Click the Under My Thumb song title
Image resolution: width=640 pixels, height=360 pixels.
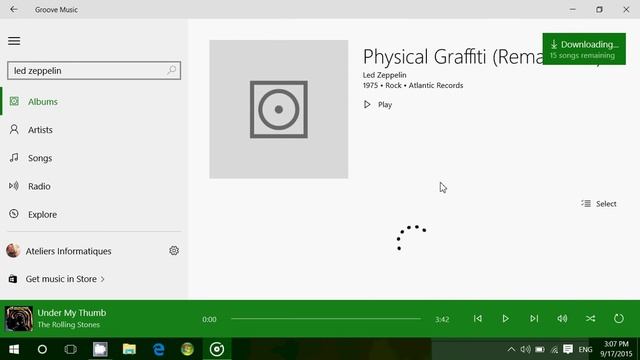pyautogui.click(x=72, y=313)
